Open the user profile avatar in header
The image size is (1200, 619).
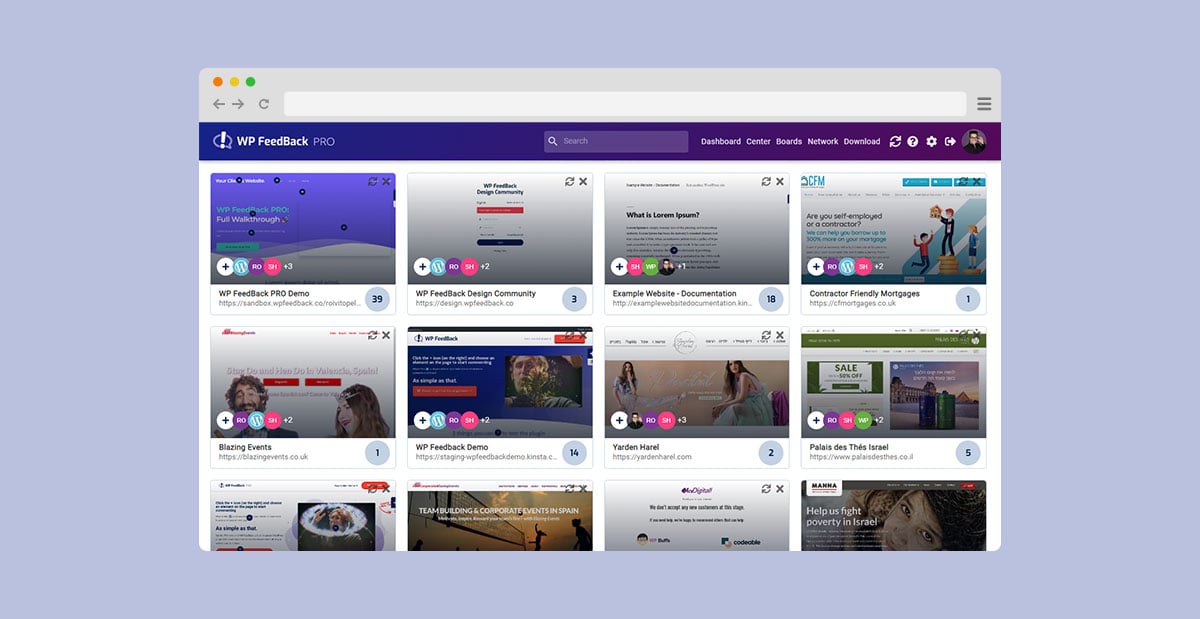tap(974, 142)
